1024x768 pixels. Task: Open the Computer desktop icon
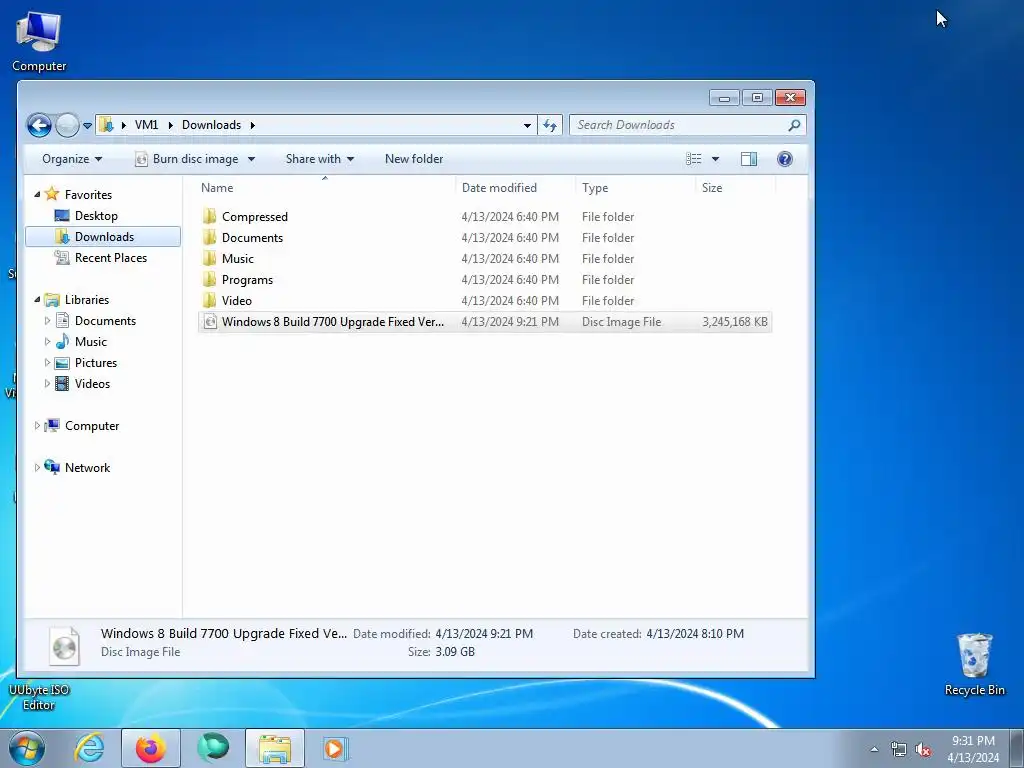39,40
